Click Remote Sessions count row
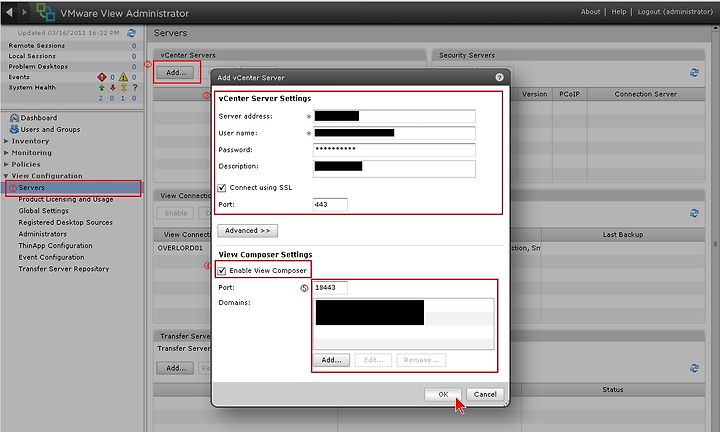The image size is (720, 432). (73, 45)
